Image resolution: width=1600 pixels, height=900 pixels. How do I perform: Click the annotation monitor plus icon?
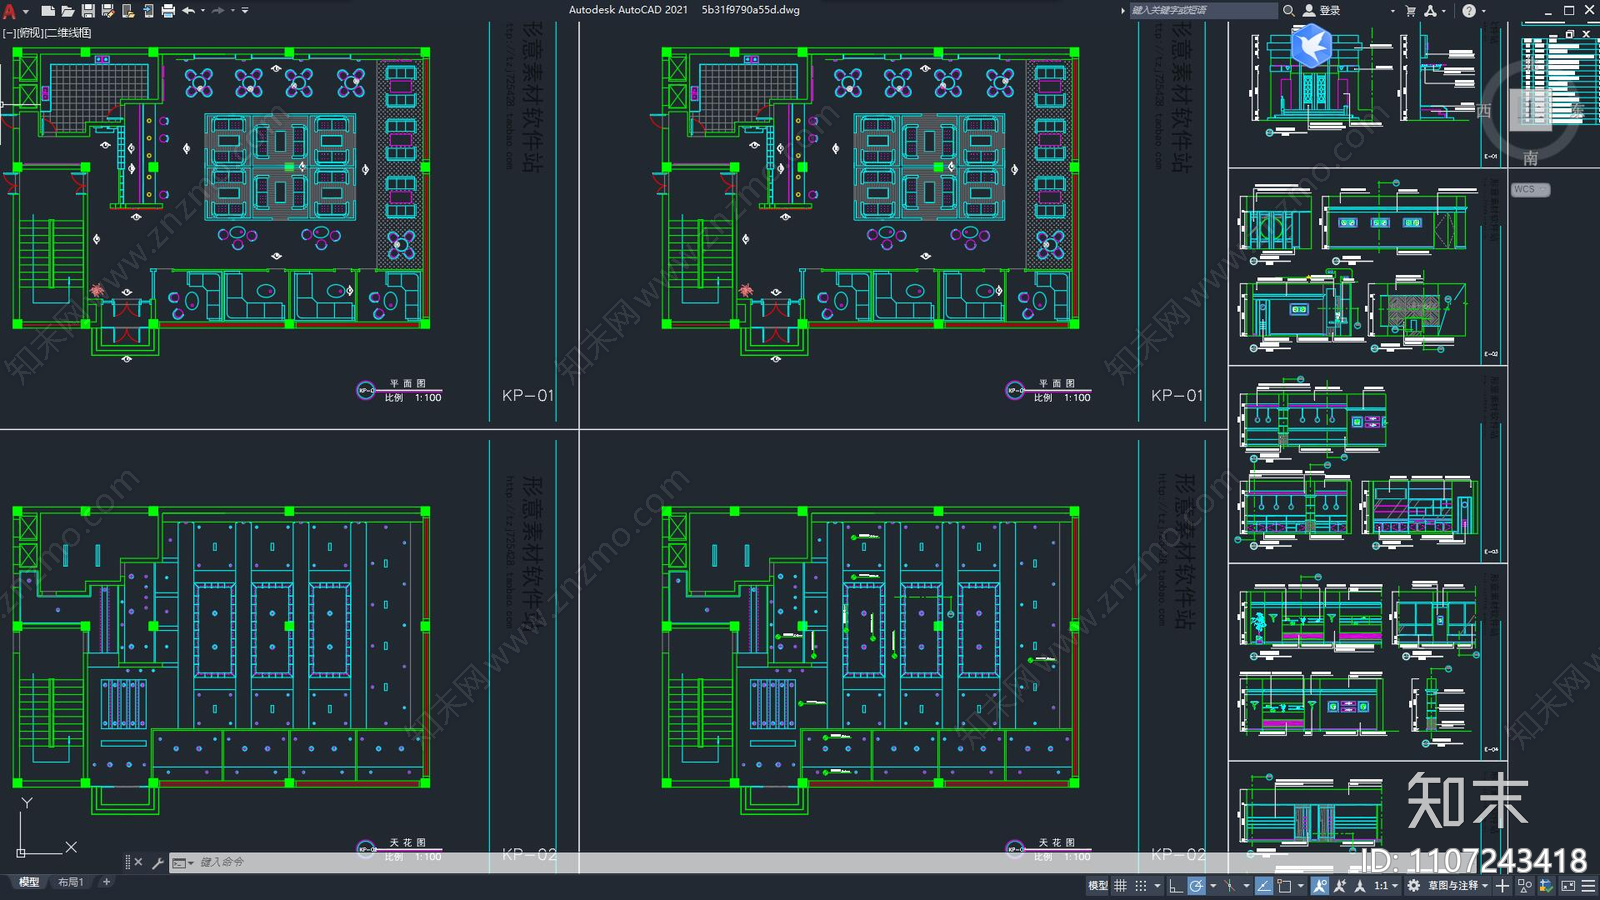[x=1502, y=886]
